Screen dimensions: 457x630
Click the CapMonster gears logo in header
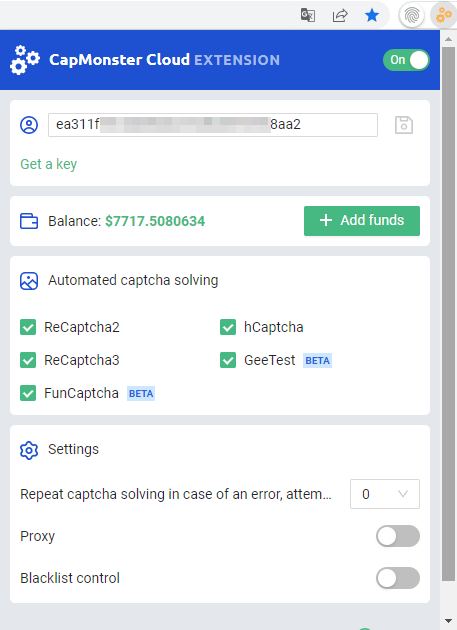[25, 60]
